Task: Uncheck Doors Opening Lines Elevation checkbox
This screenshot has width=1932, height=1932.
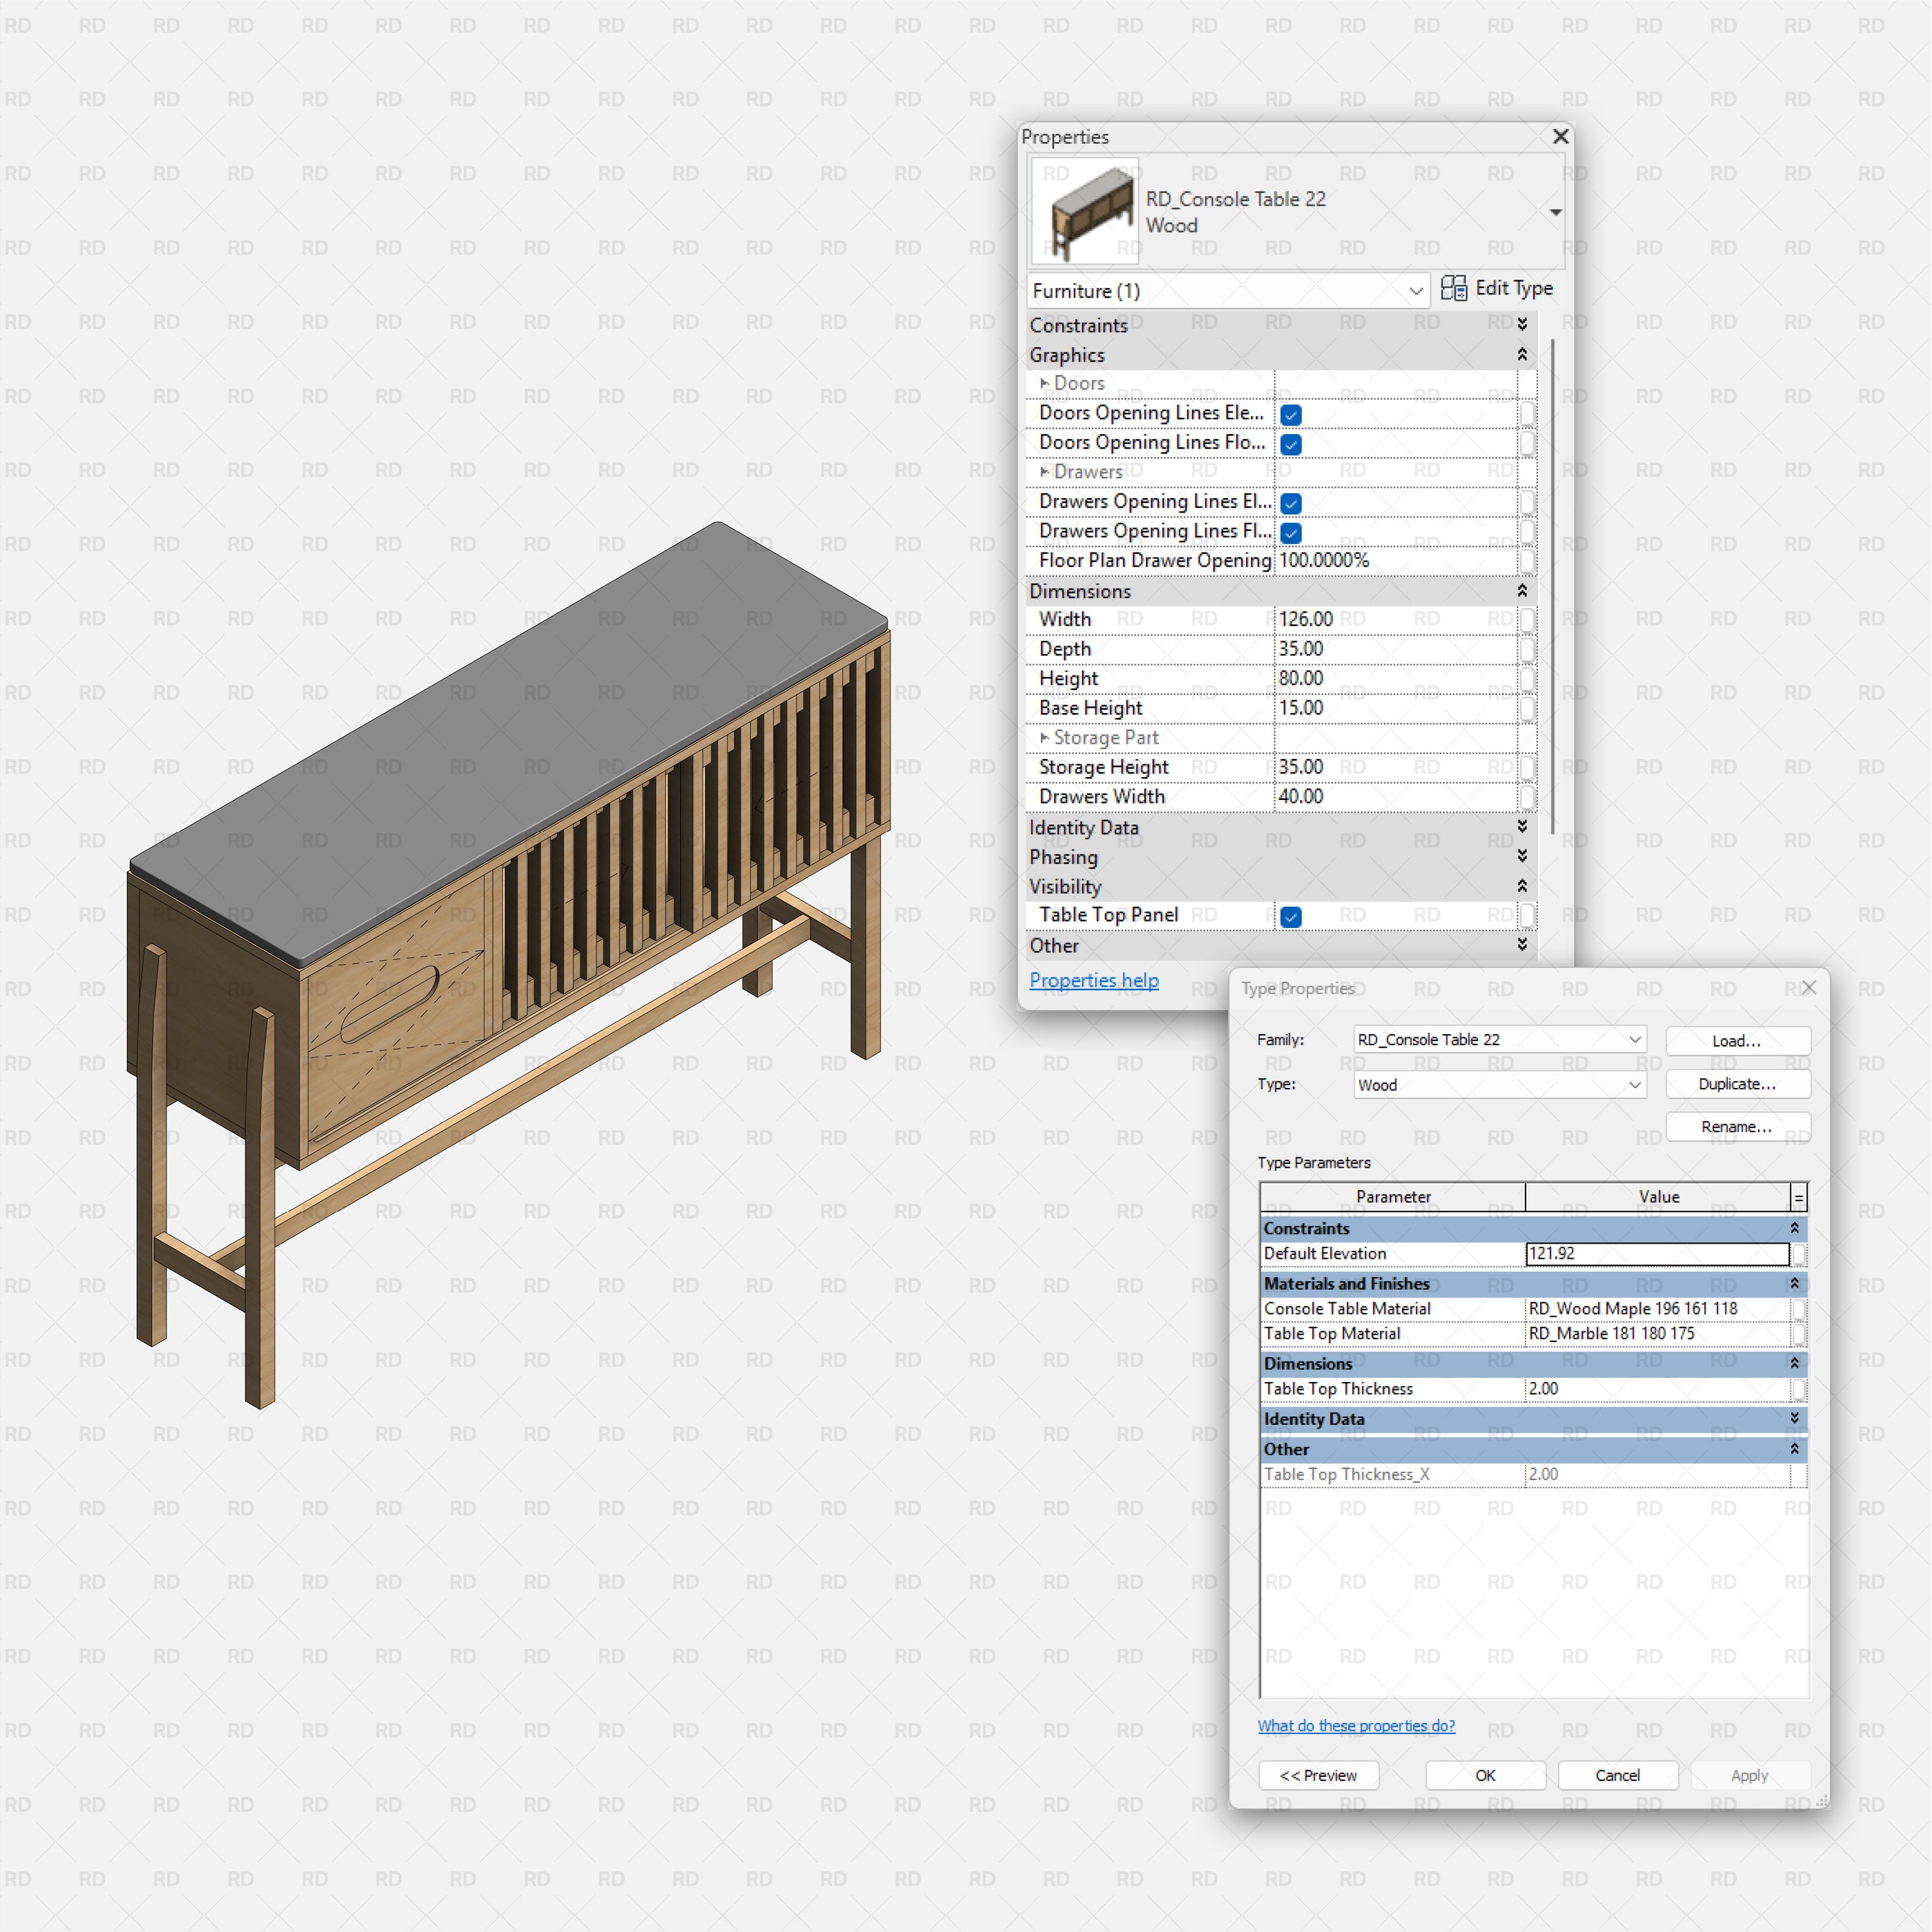Action: (1291, 414)
